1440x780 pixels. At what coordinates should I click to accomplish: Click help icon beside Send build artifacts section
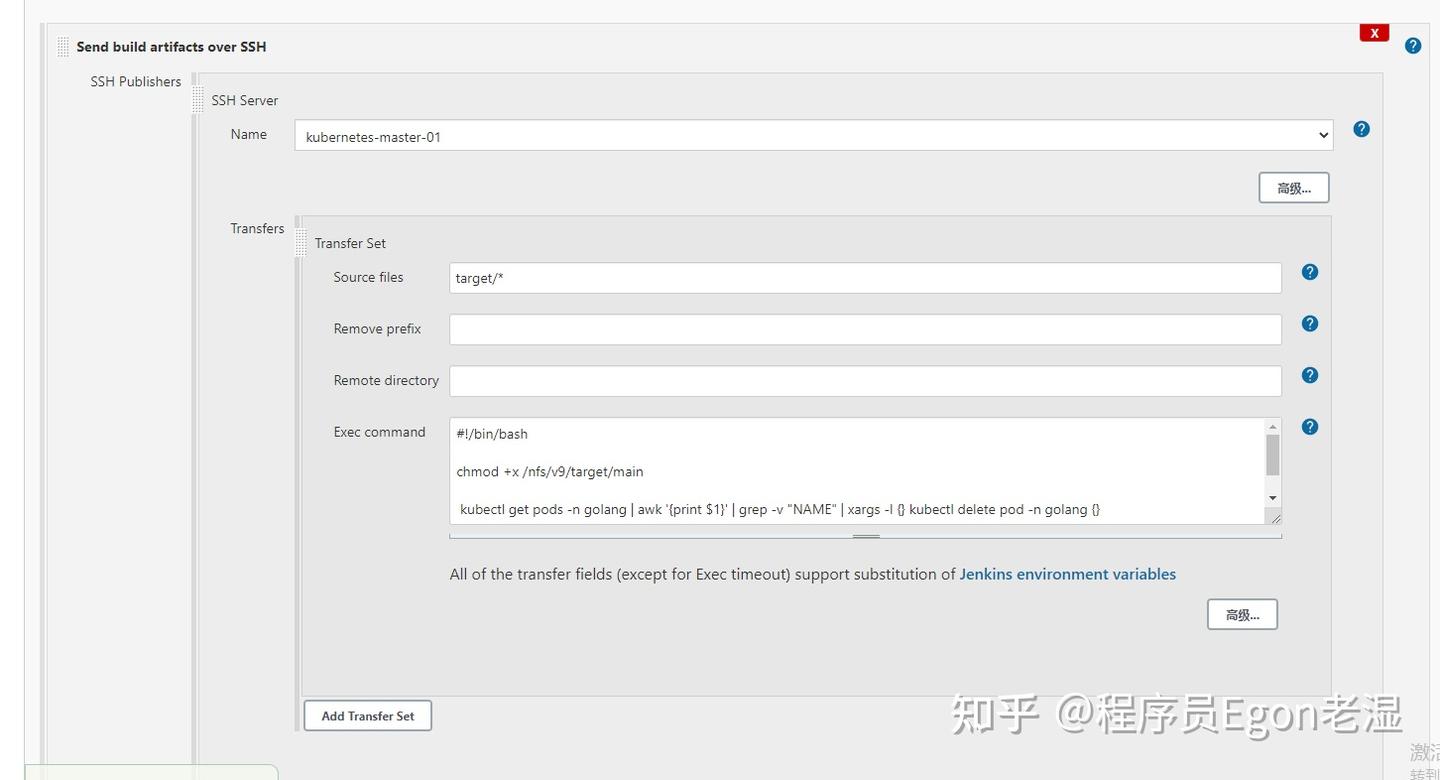[1412, 46]
